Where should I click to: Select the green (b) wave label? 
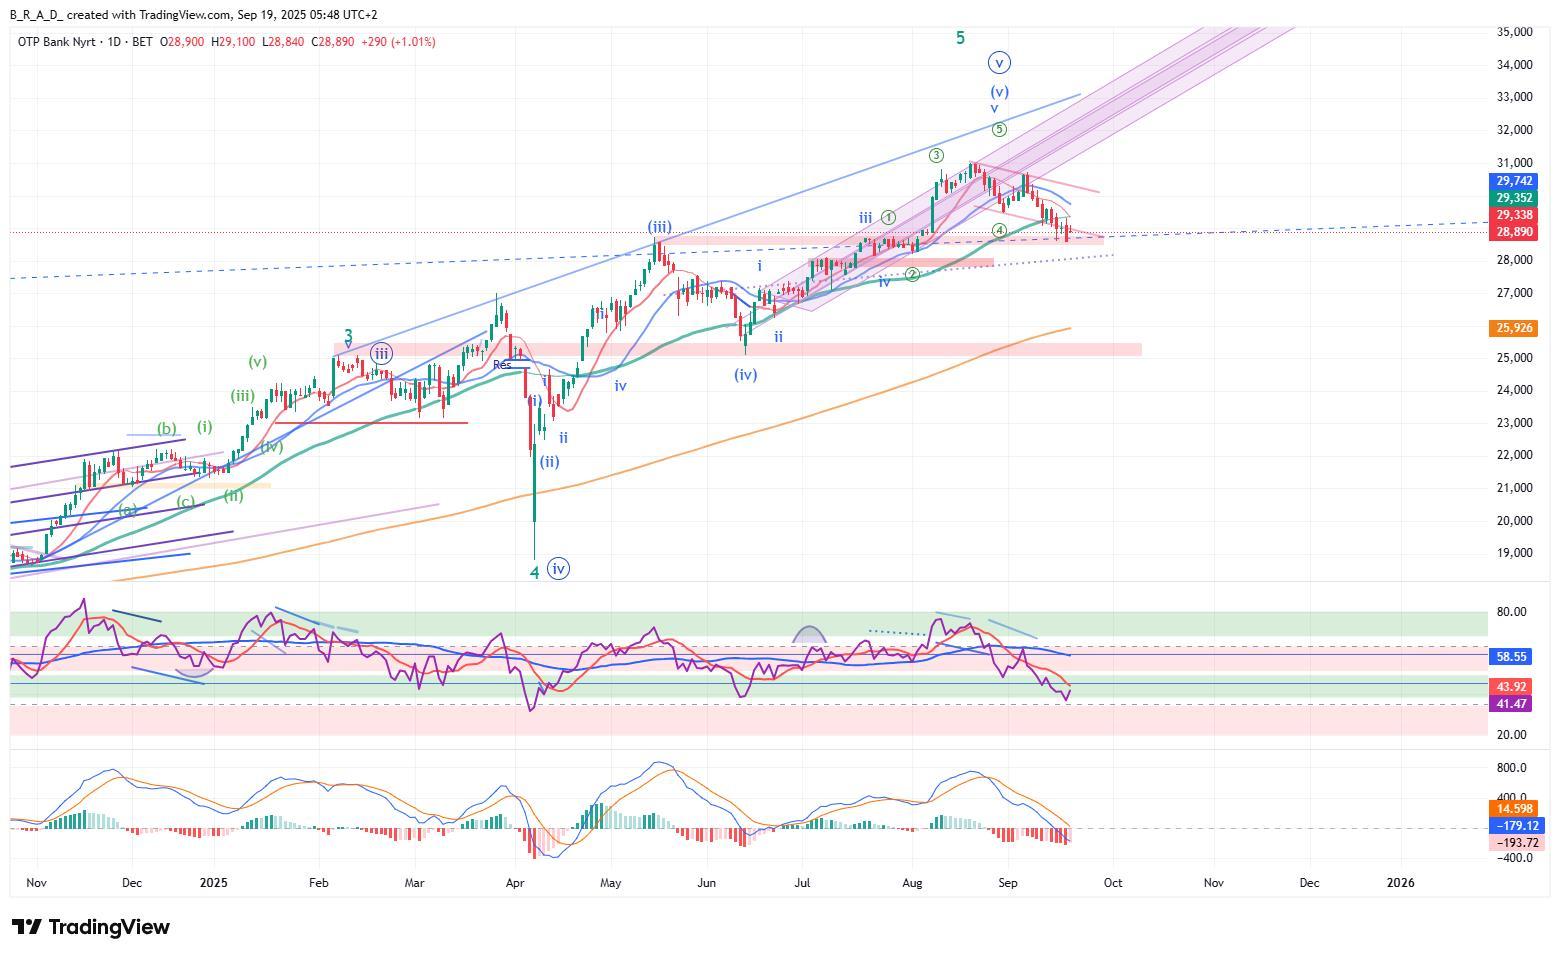click(x=166, y=429)
